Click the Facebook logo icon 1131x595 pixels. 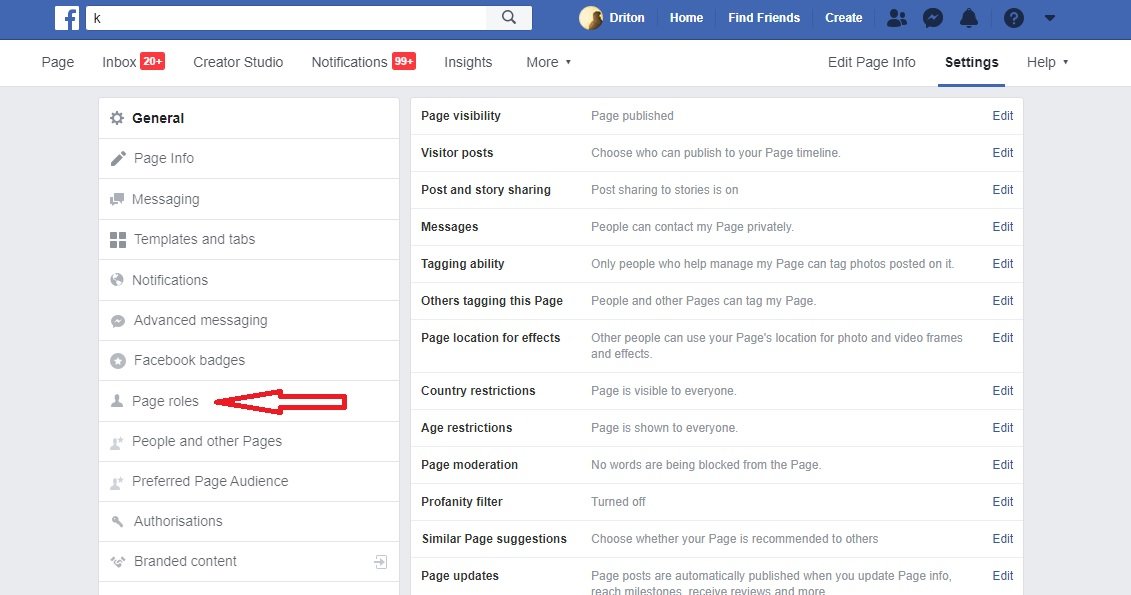(x=67, y=17)
